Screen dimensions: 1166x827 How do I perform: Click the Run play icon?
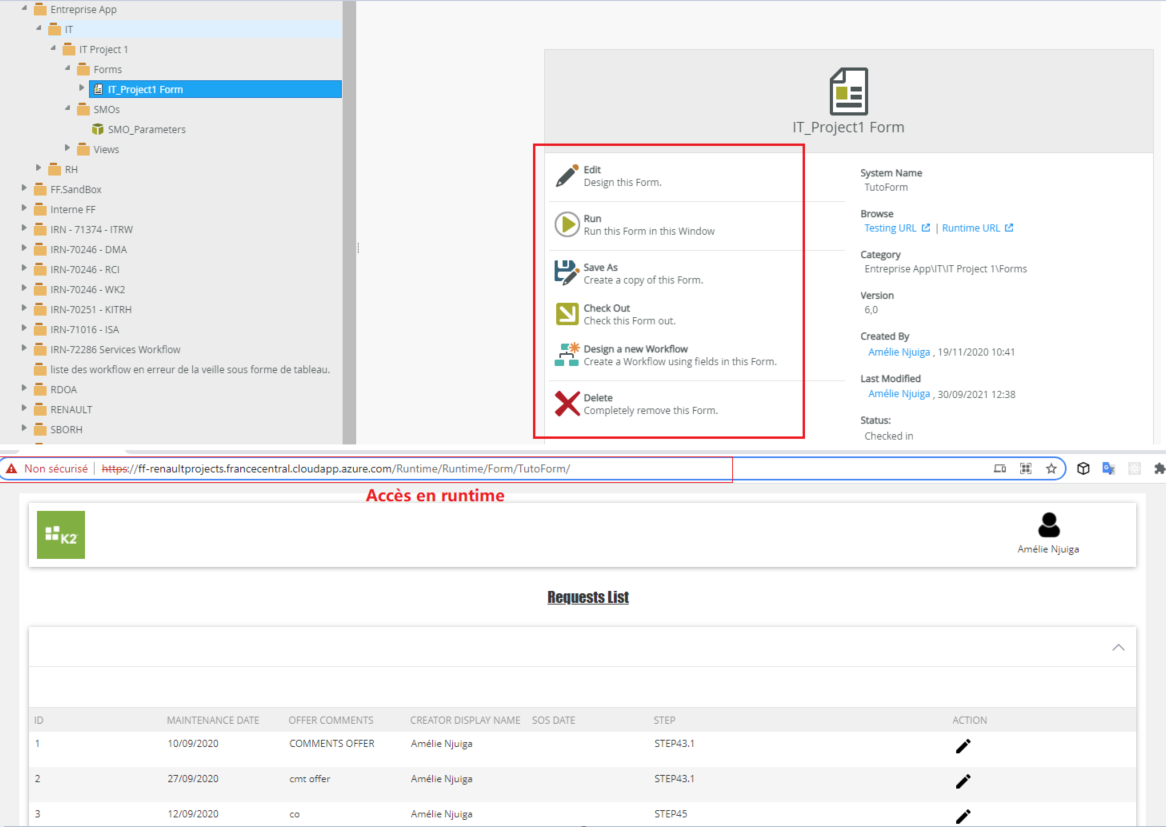(x=567, y=224)
